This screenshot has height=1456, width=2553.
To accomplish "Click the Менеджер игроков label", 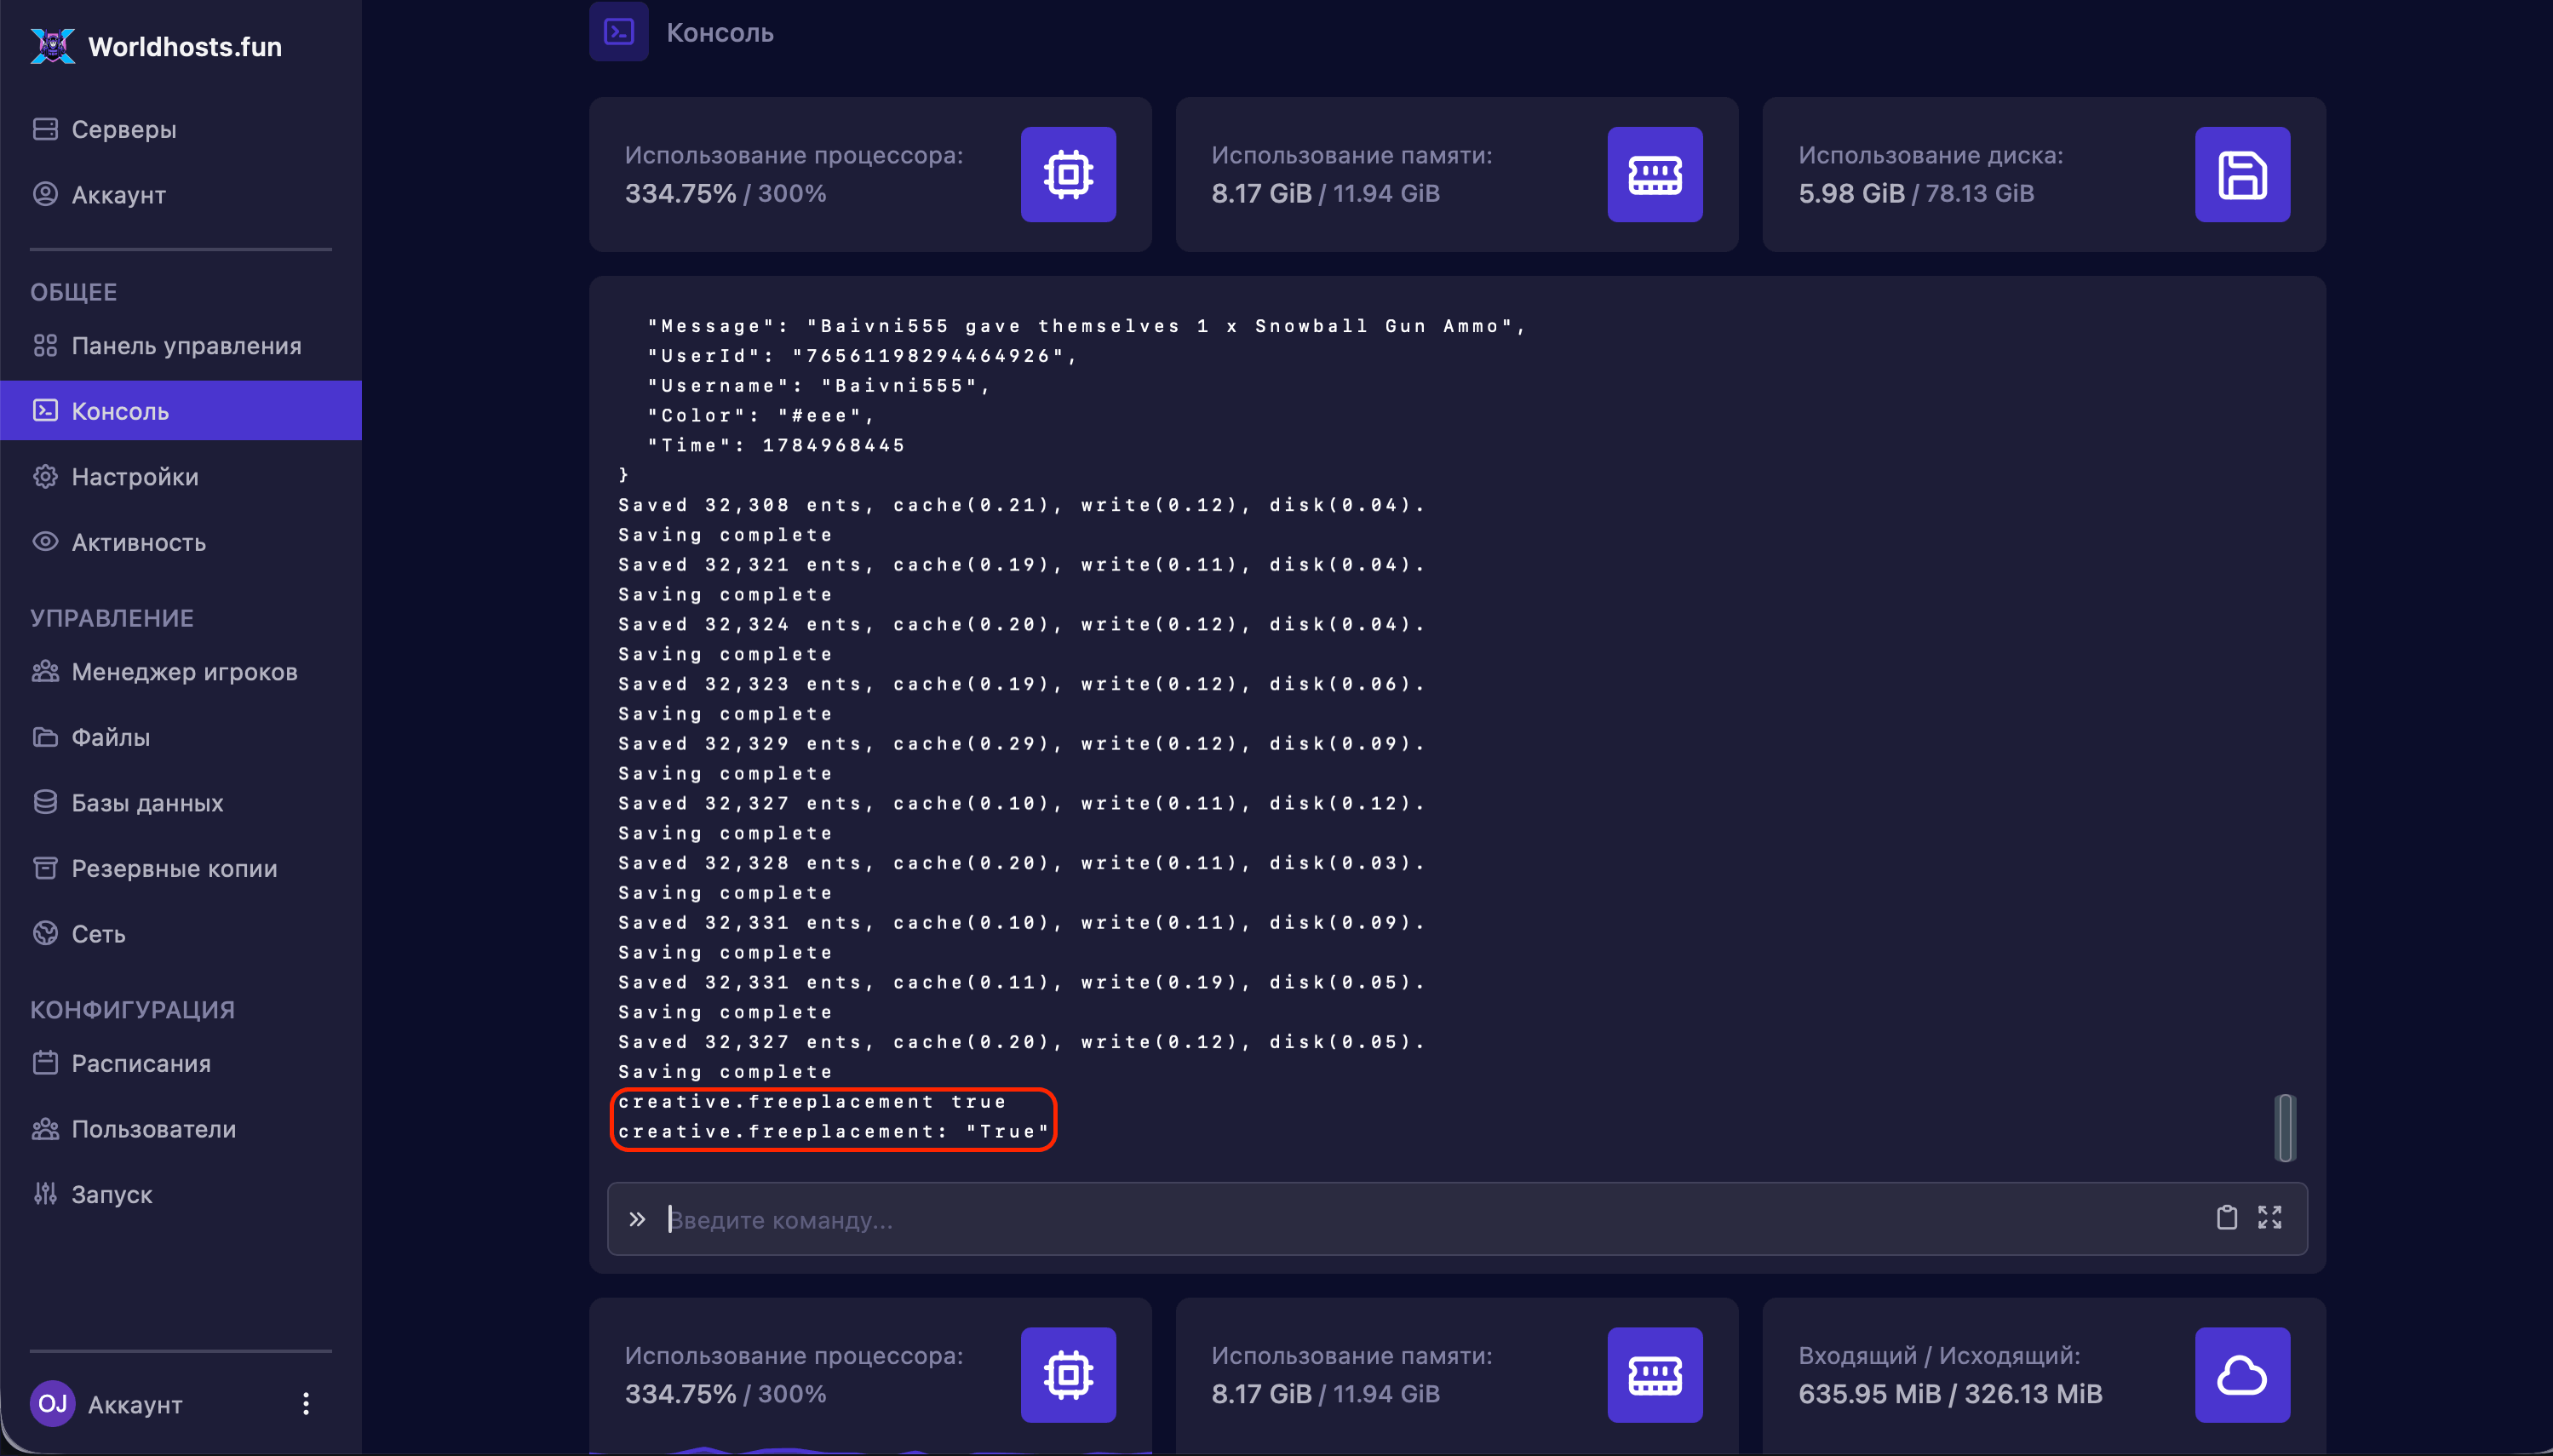I will coord(184,672).
